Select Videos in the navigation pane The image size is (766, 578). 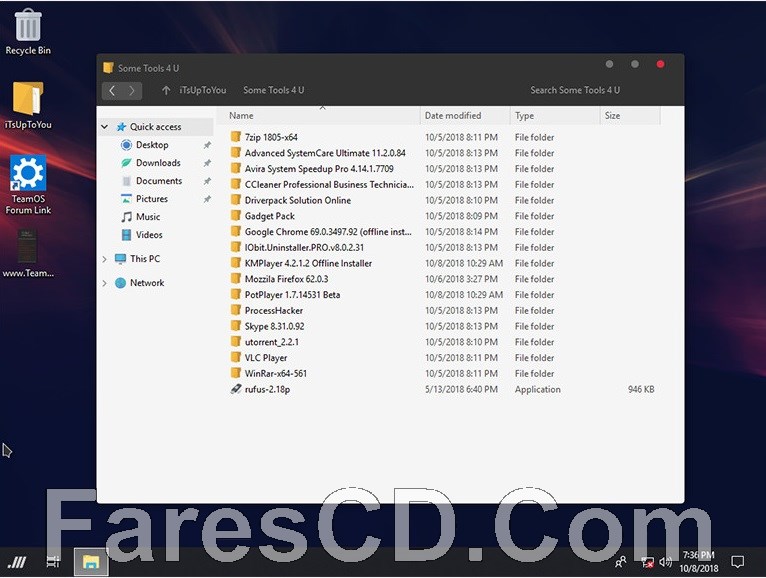(x=149, y=235)
